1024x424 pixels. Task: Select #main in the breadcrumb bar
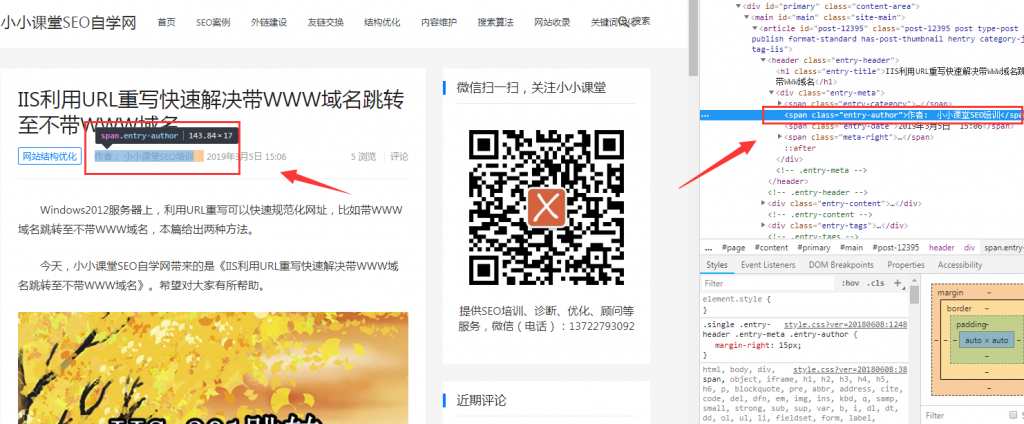(x=851, y=248)
